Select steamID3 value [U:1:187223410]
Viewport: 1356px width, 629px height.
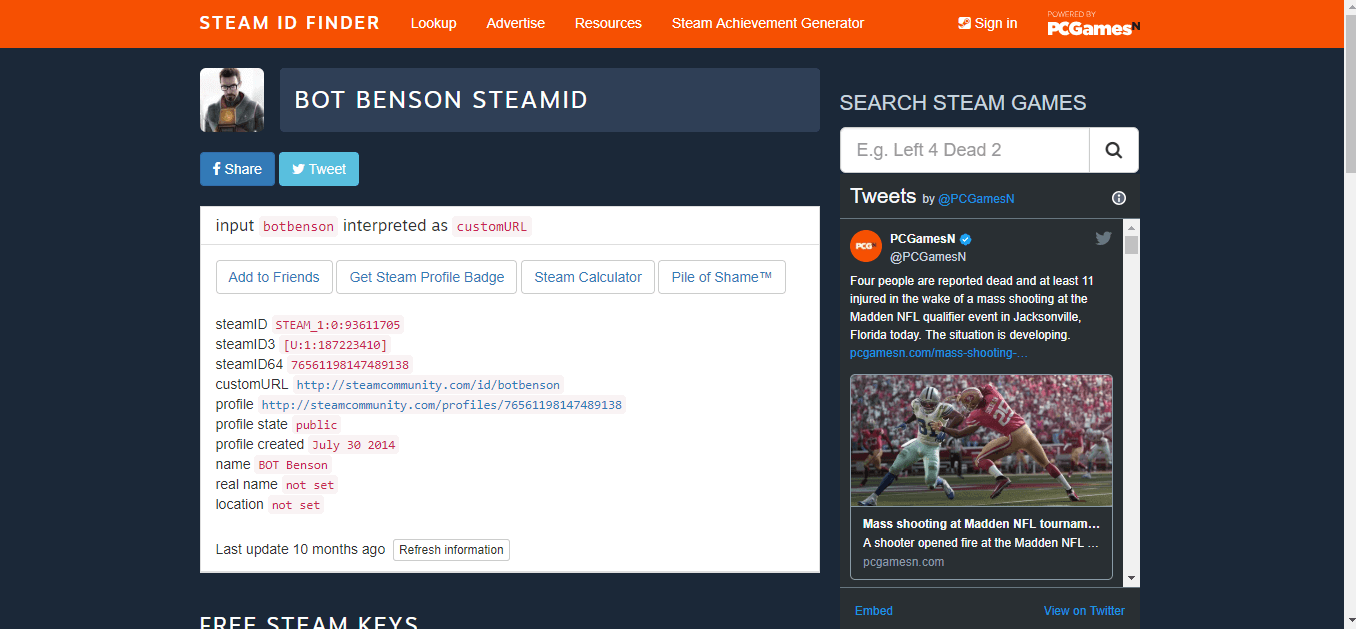(x=335, y=345)
